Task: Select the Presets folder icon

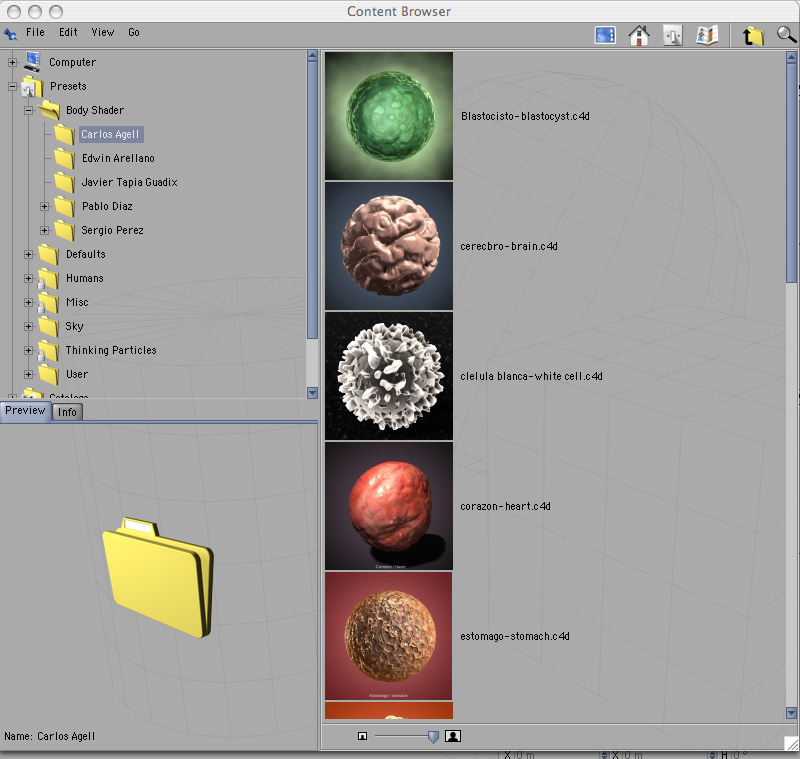Action: coord(32,87)
